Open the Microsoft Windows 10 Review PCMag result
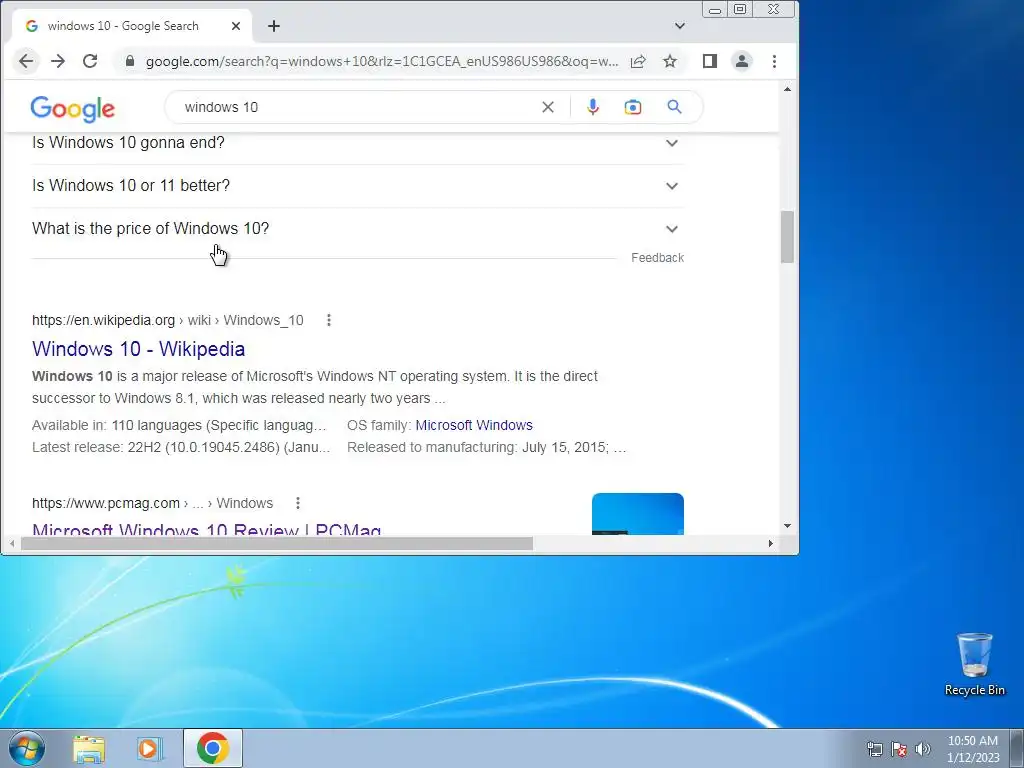 (206, 528)
